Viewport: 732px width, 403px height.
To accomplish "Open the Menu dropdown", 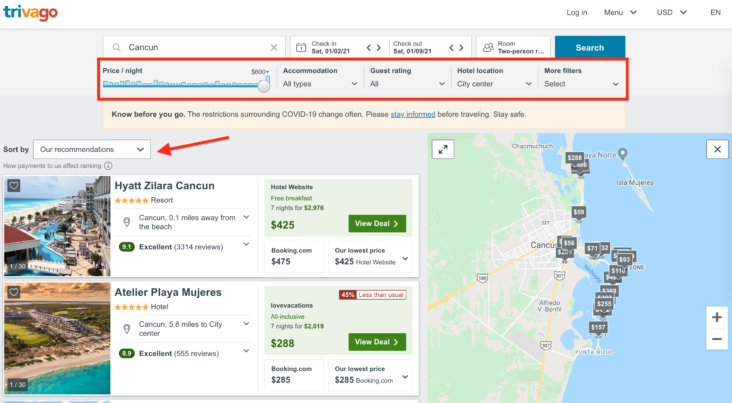I will [620, 13].
